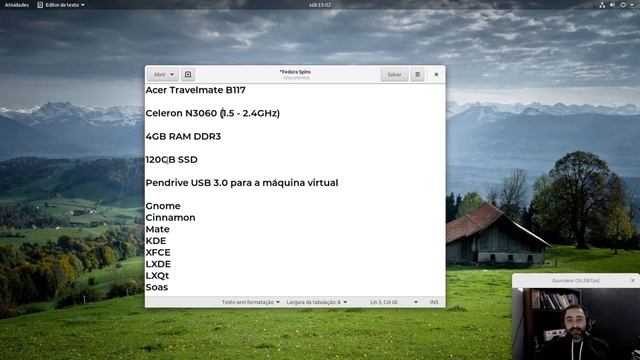Click the word LXQt
The height and width of the screenshot is (360, 640).
157,276
